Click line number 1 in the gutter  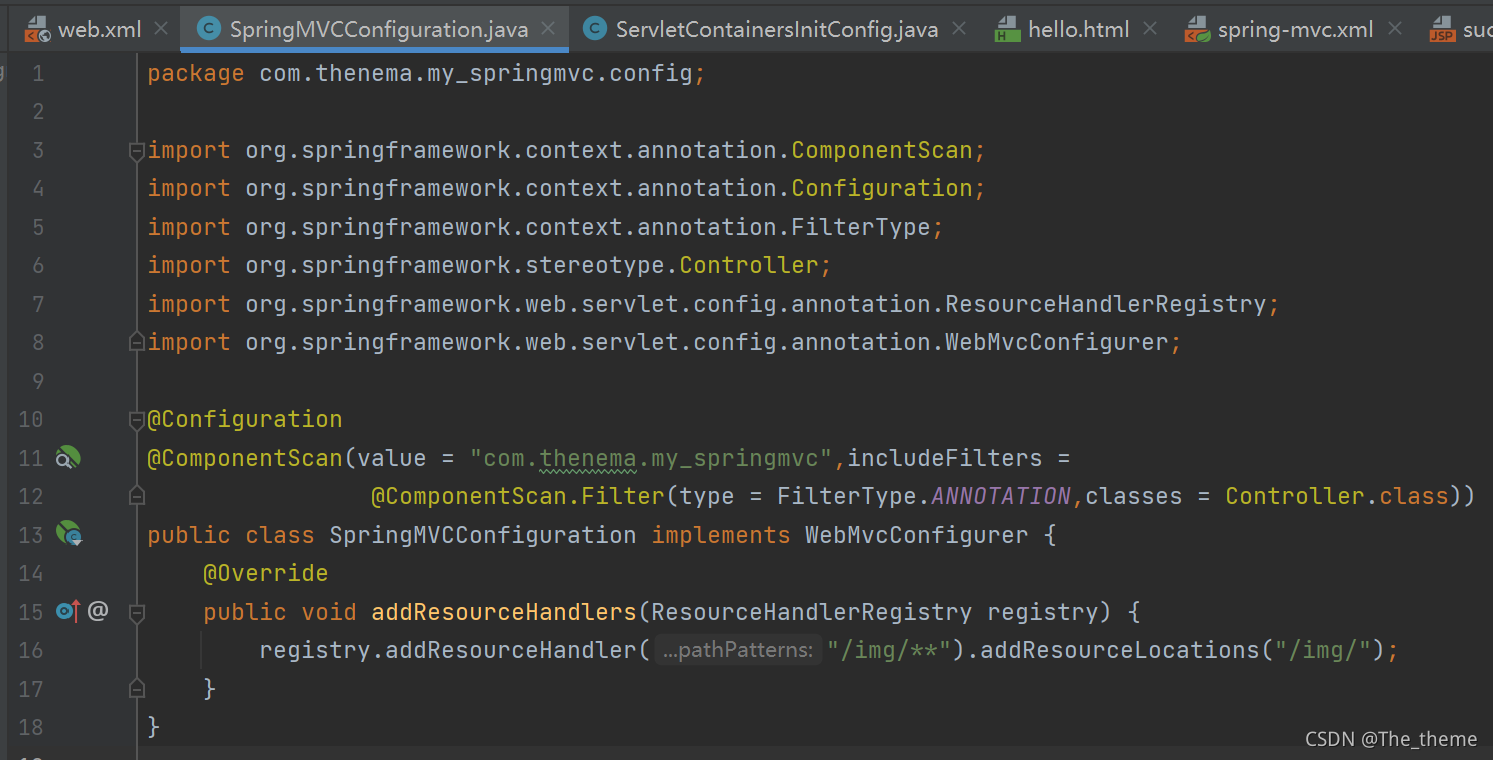point(38,73)
